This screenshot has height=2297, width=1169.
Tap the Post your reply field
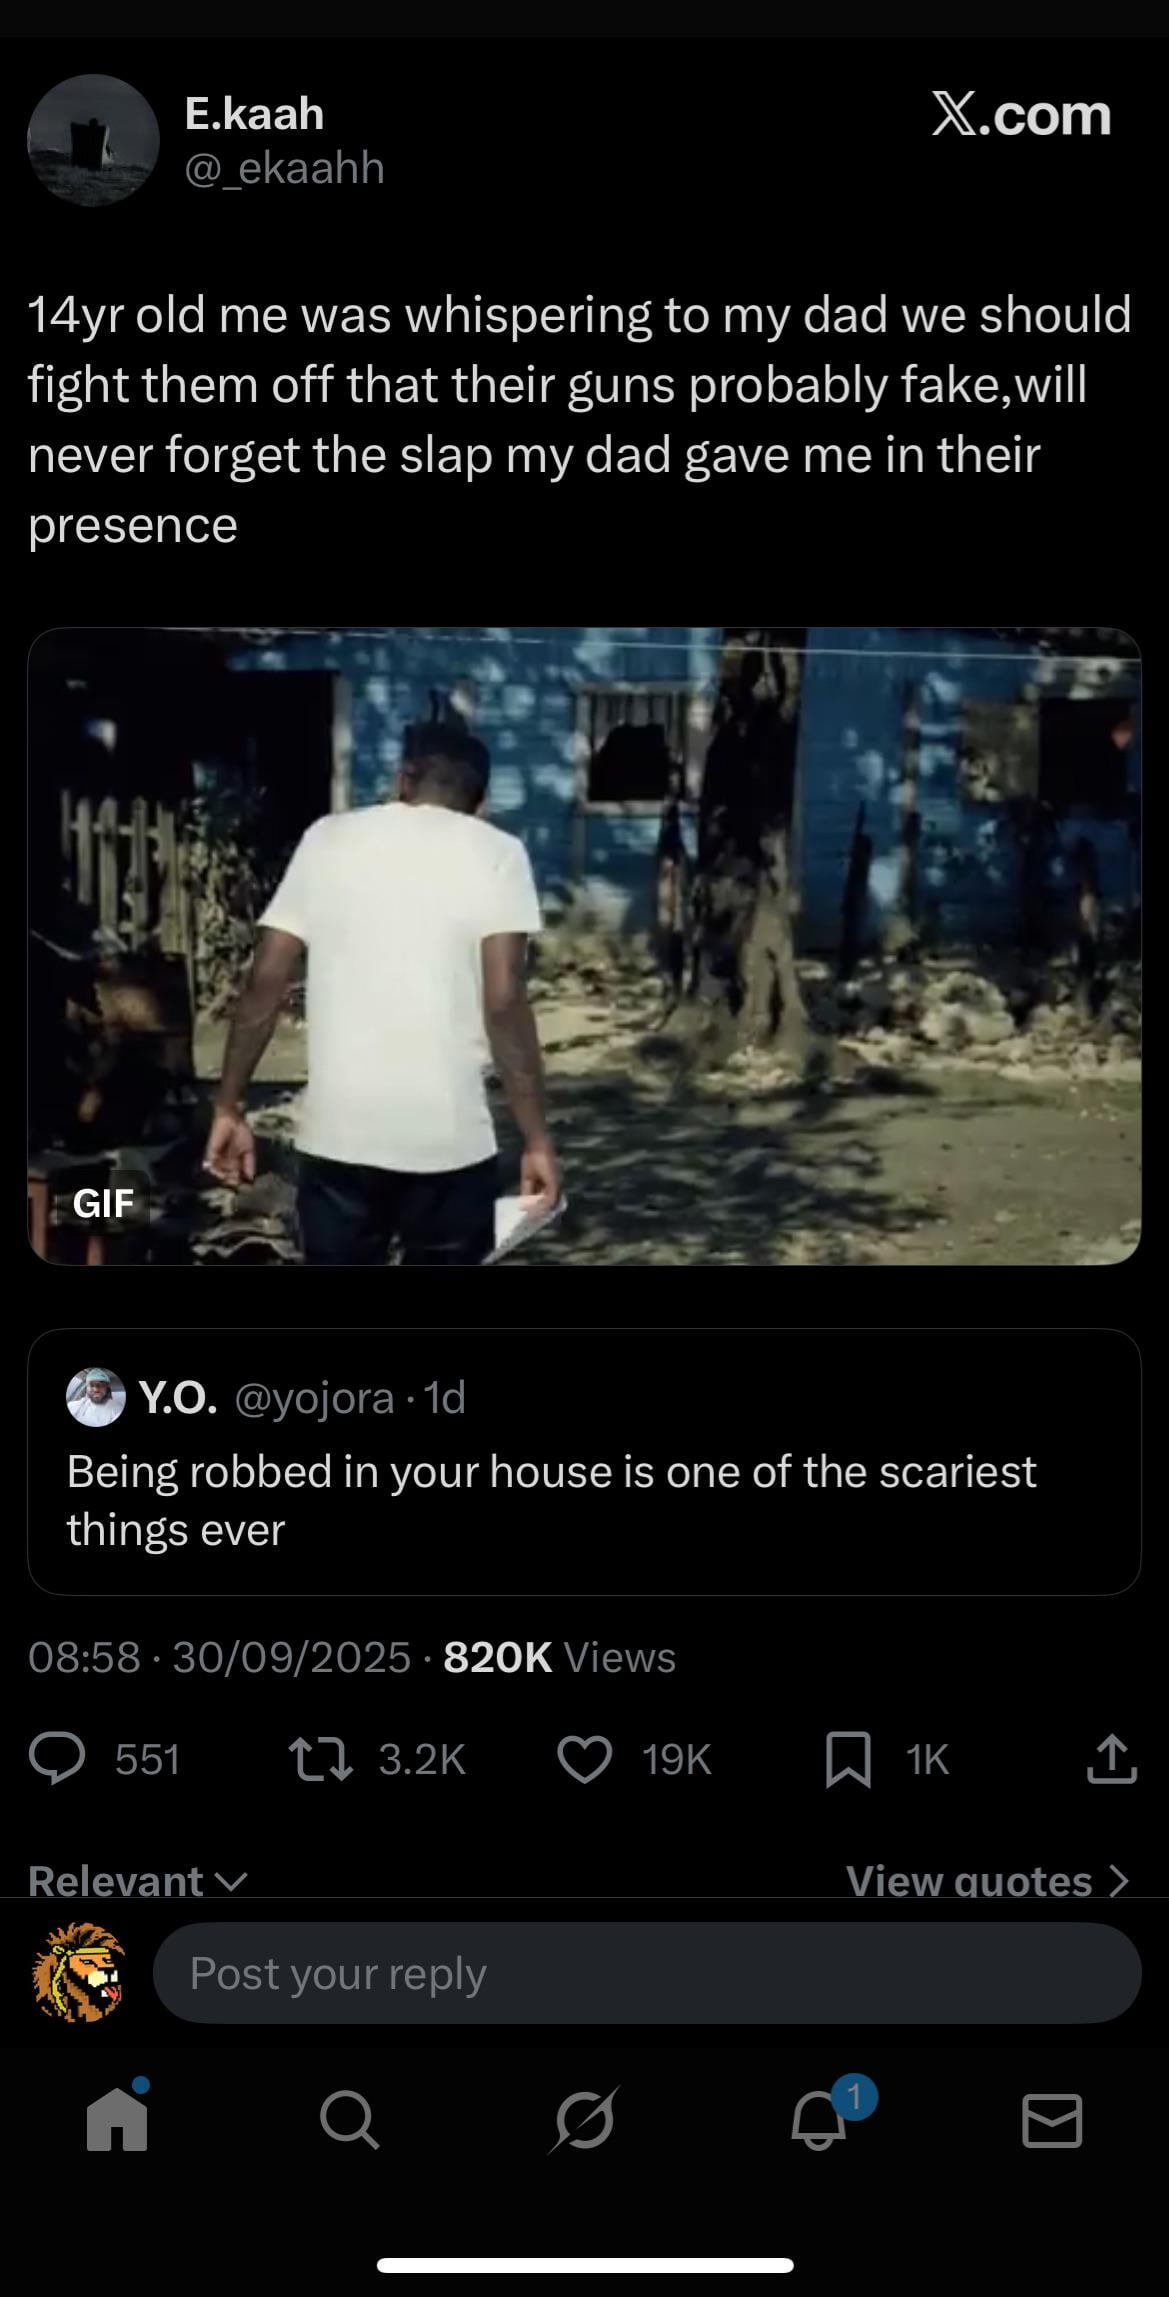coord(646,1973)
